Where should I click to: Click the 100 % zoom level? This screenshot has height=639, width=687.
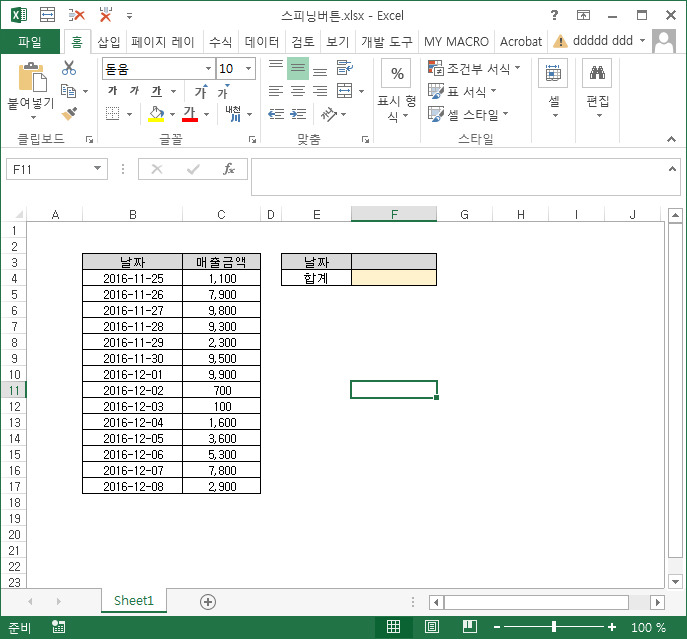648,627
